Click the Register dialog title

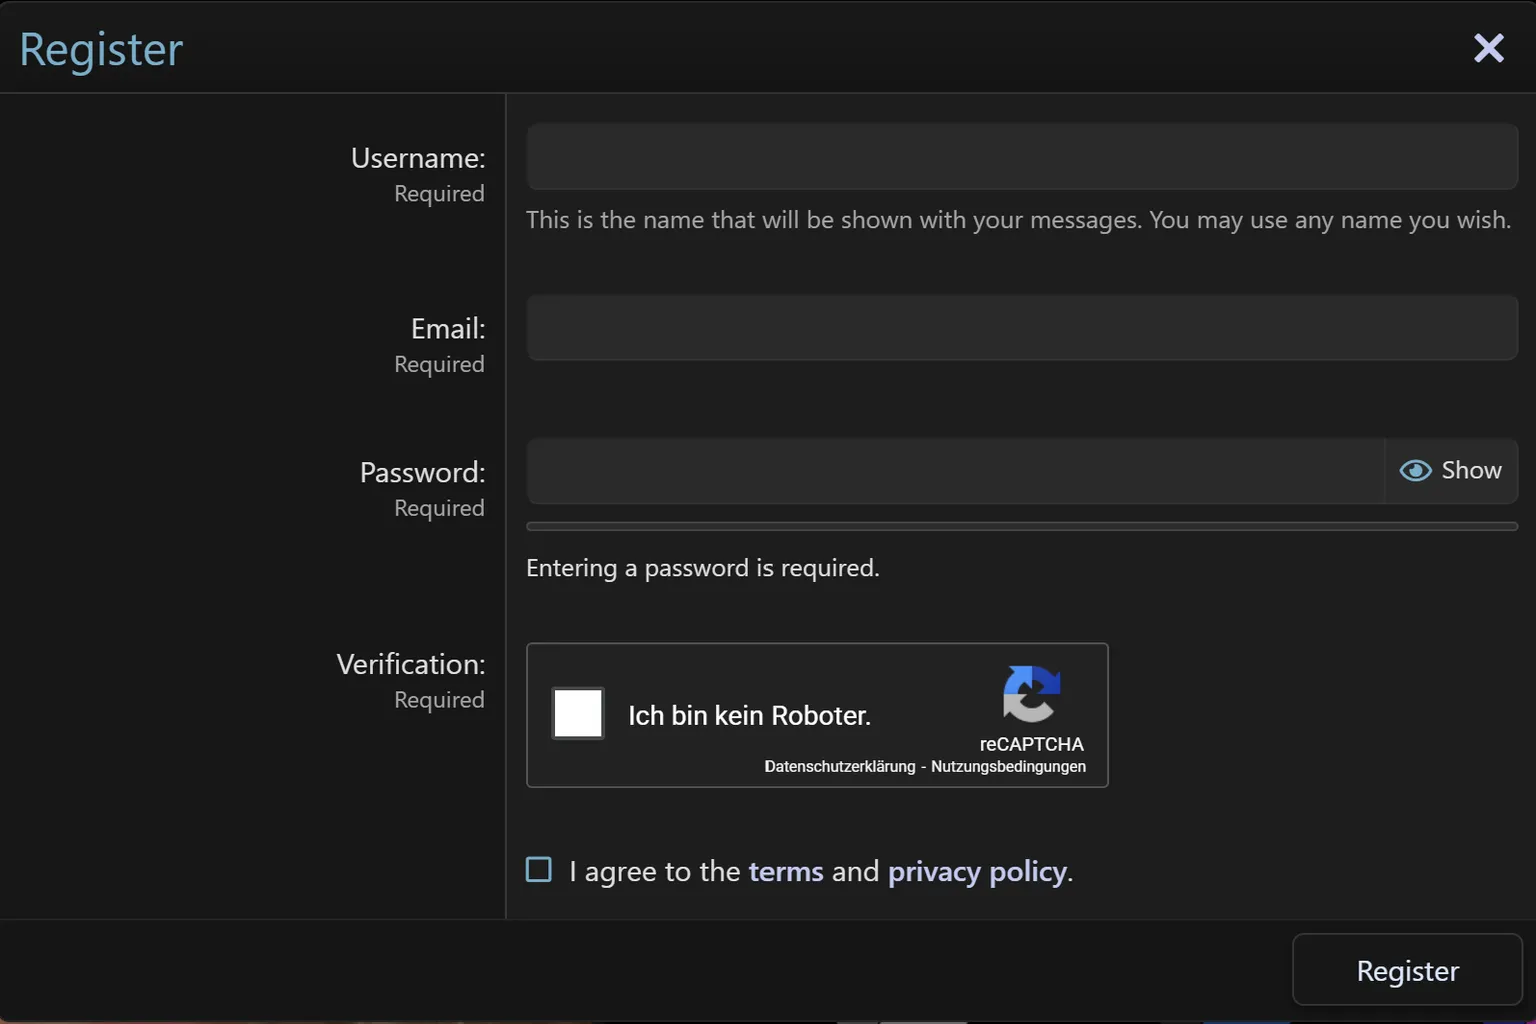click(x=101, y=50)
